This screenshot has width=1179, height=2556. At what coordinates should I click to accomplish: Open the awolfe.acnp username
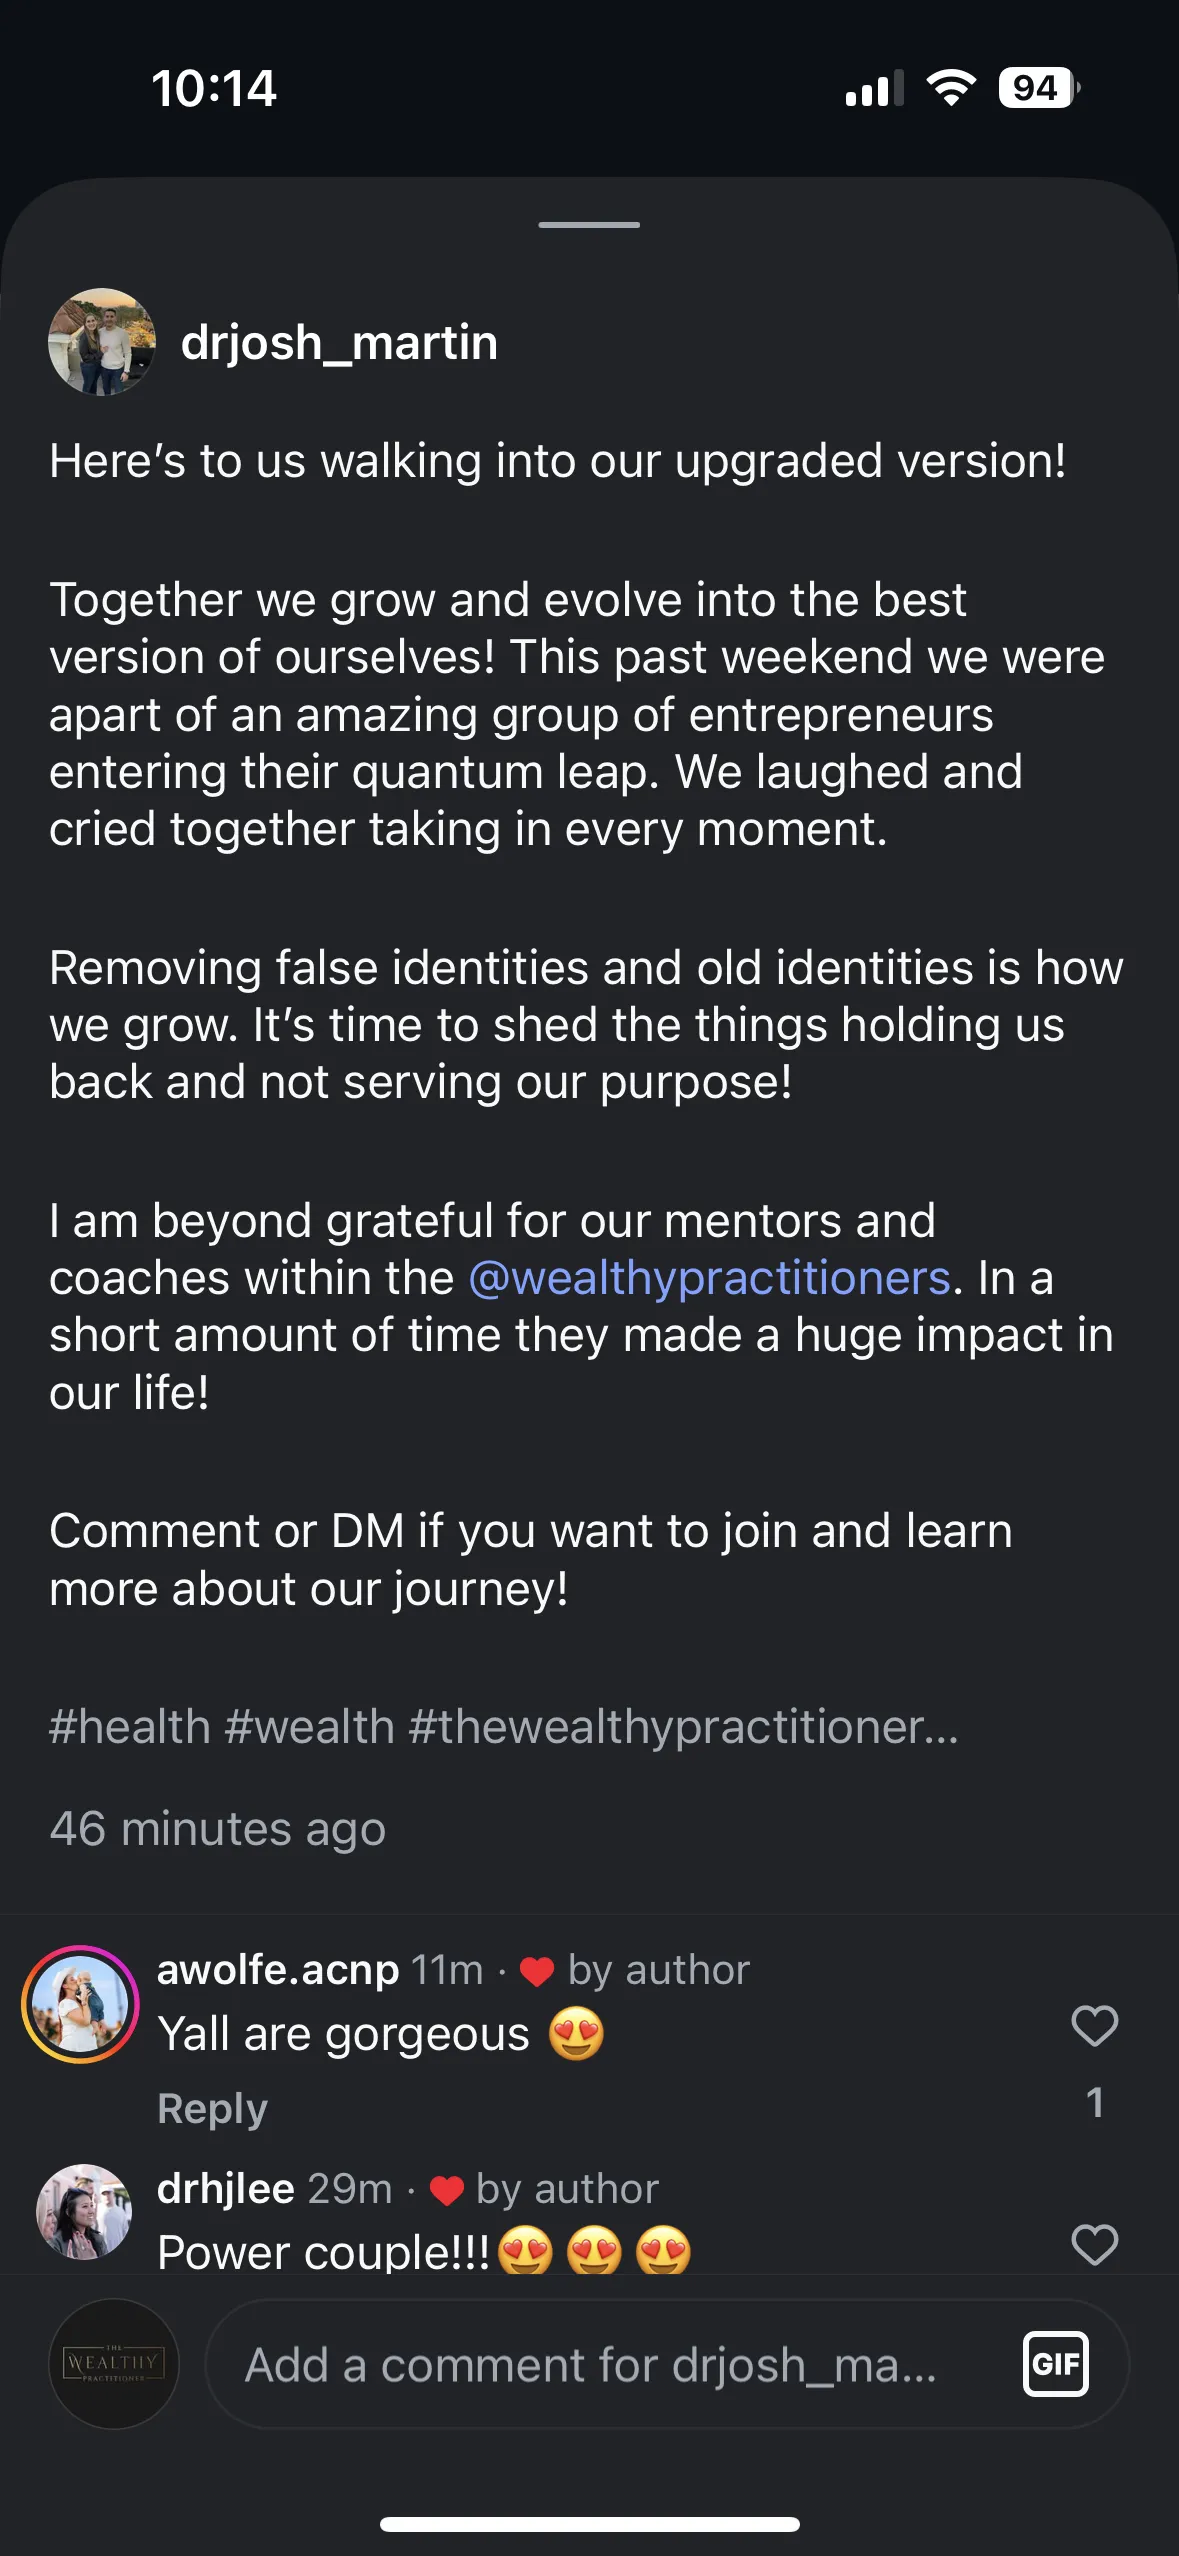278,1970
